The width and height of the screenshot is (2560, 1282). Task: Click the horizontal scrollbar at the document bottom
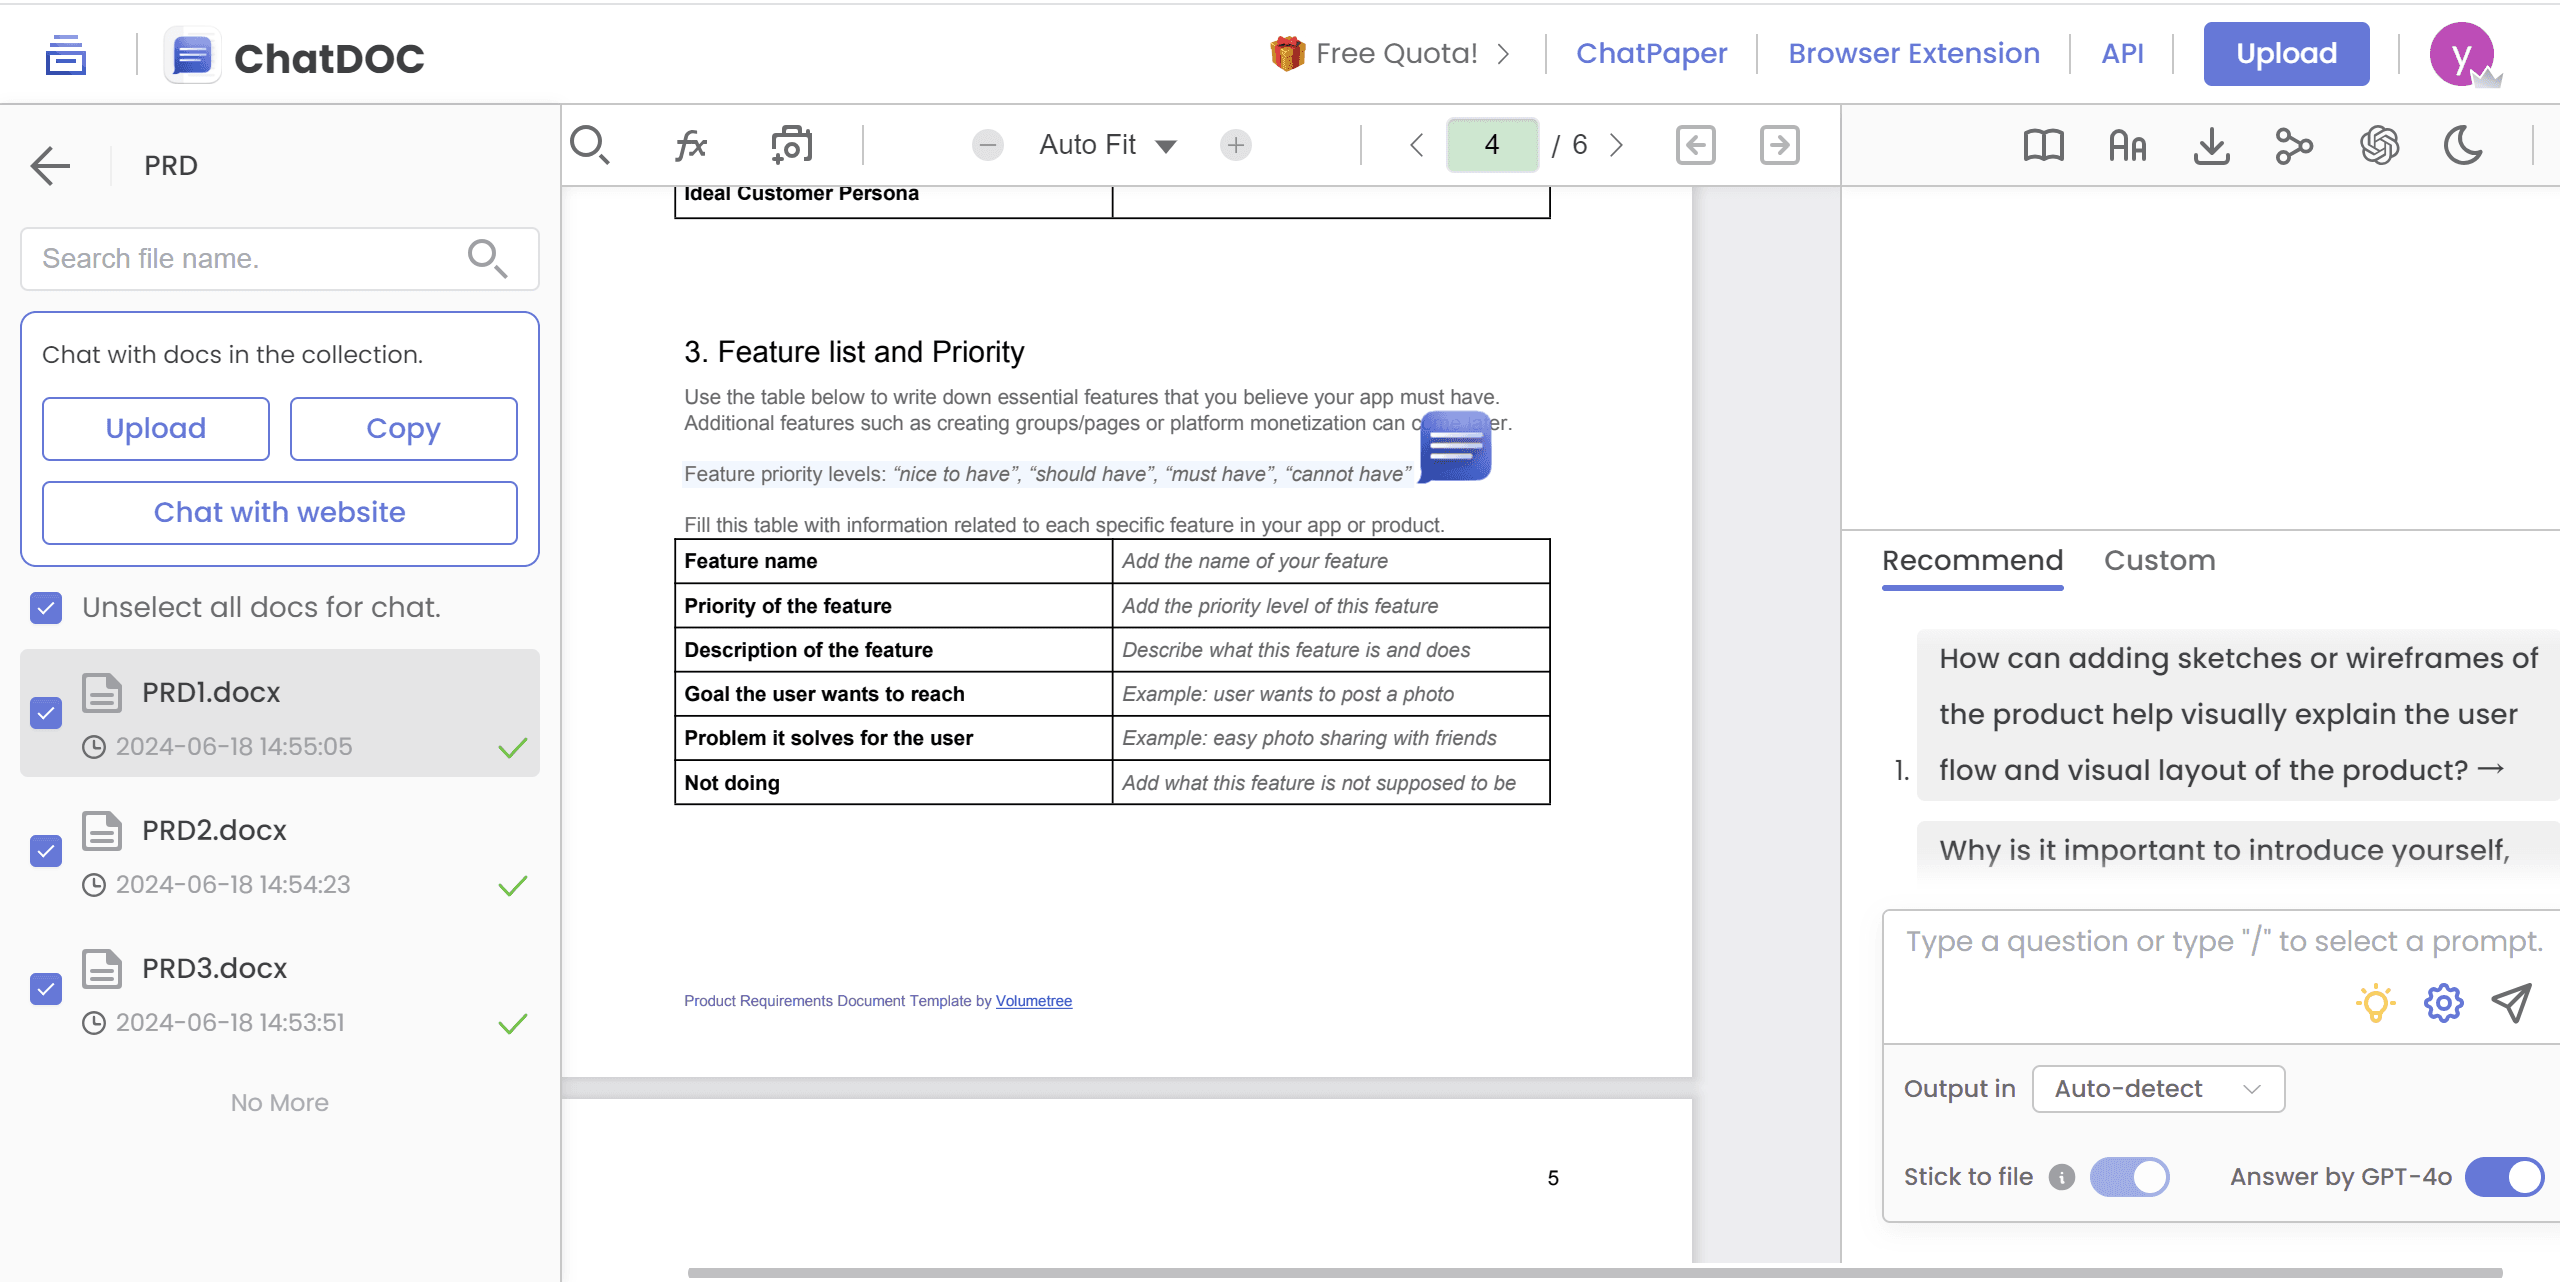[1594, 1273]
